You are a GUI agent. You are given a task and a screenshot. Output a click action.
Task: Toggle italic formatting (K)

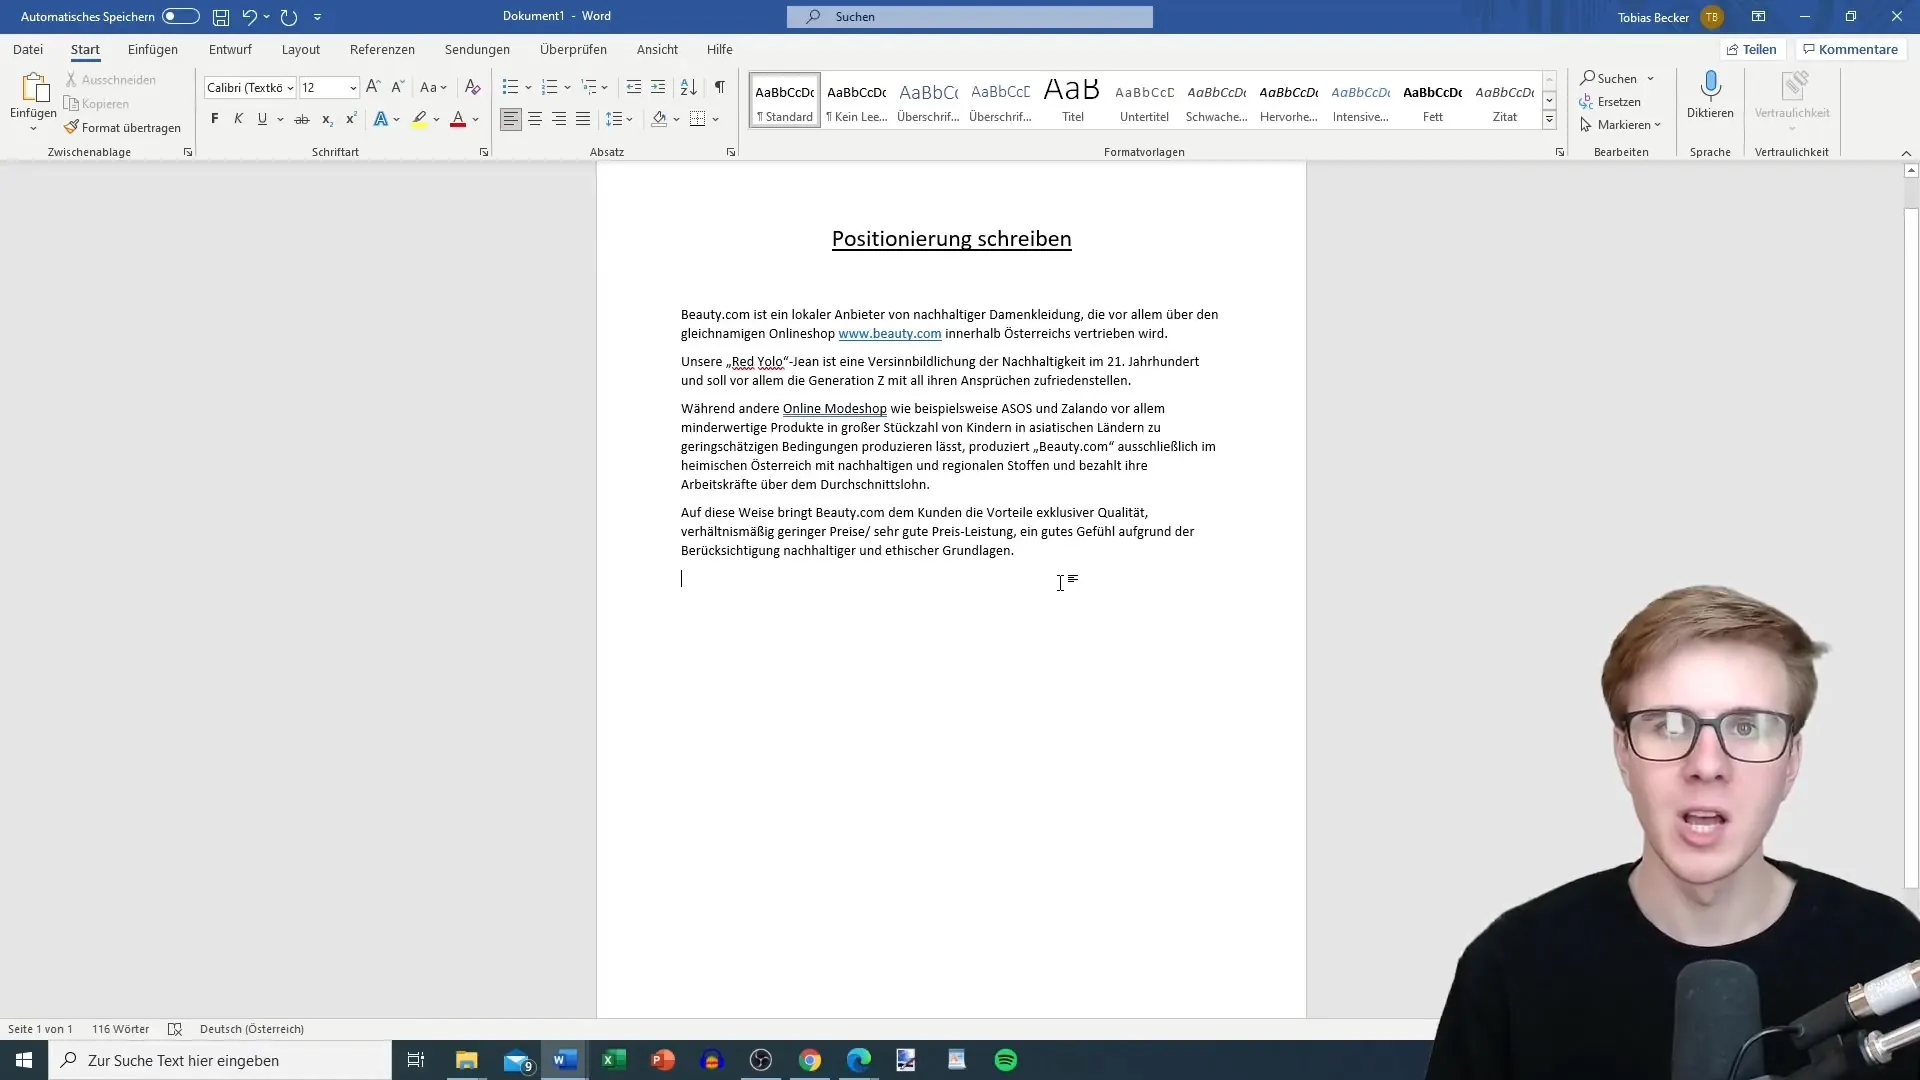tap(238, 119)
